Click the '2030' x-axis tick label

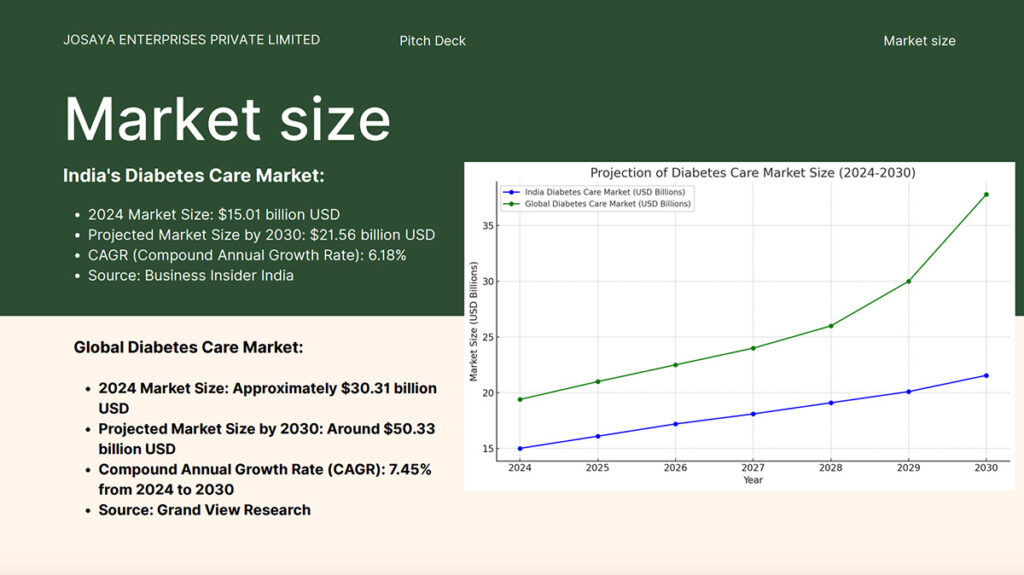[x=986, y=468]
